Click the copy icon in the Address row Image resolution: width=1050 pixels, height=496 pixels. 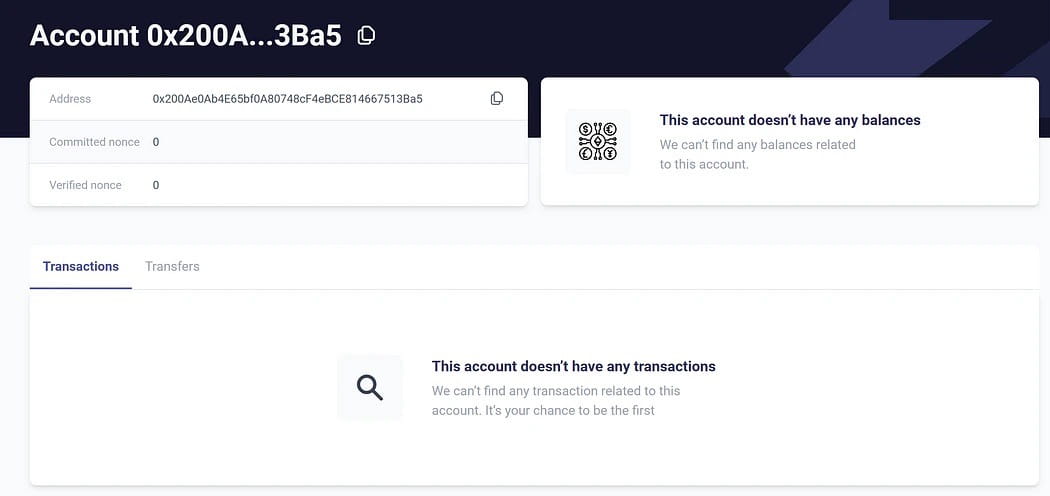click(x=497, y=98)
